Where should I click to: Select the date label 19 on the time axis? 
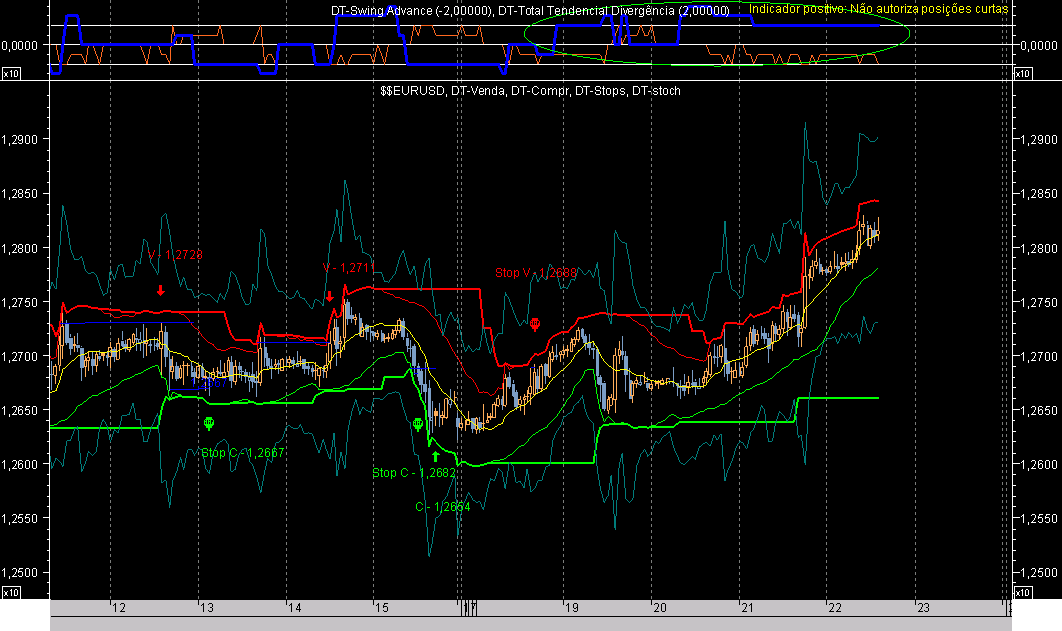pyautogui.click(x=573, y=606)
